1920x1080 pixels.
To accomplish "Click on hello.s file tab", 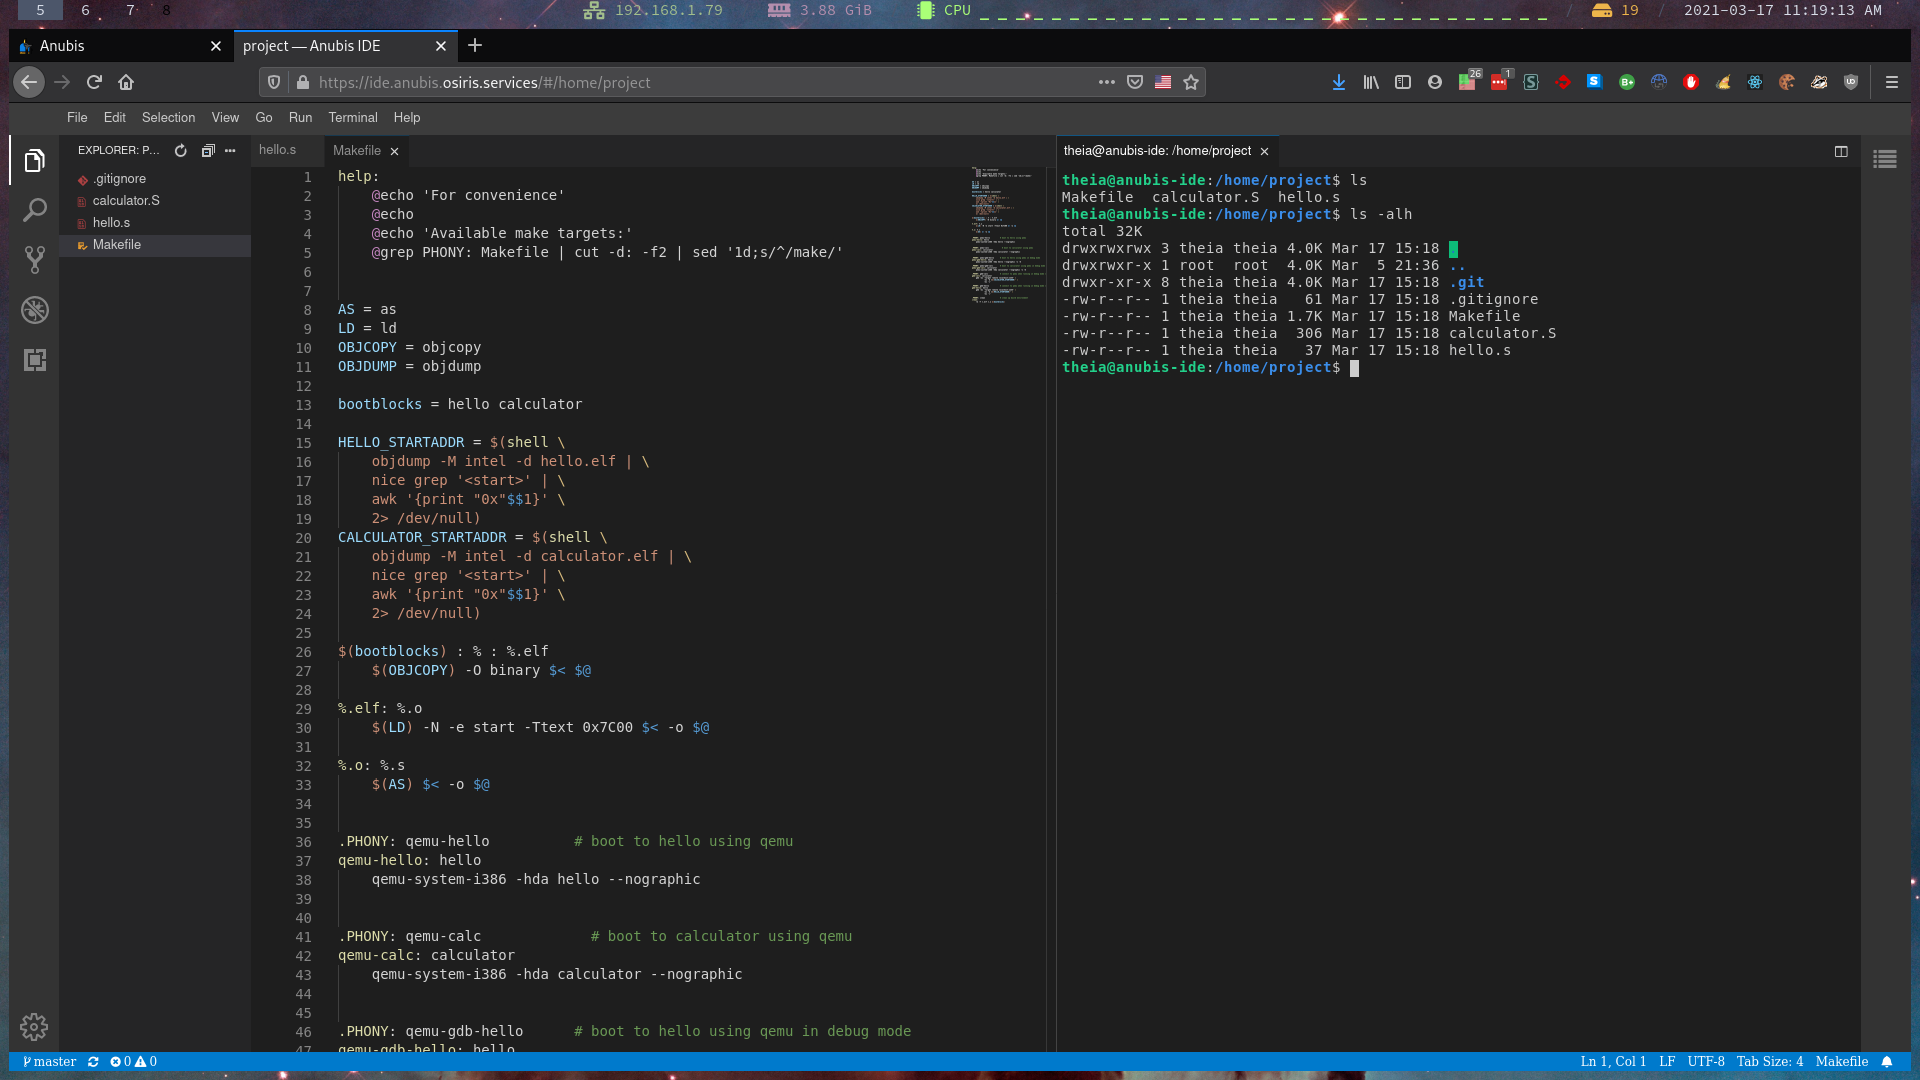I will (277, 149).
